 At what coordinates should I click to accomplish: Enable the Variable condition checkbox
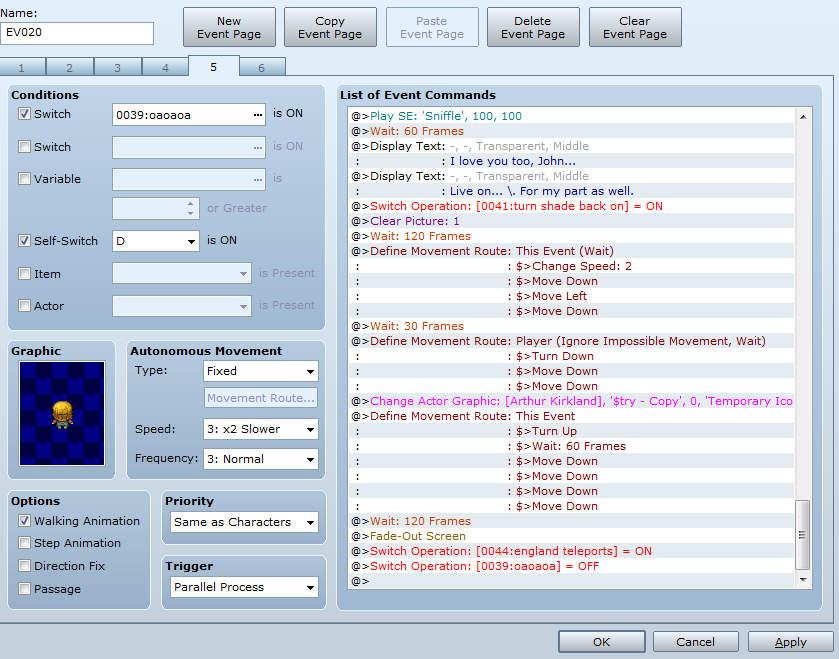[x=25, y=179]
